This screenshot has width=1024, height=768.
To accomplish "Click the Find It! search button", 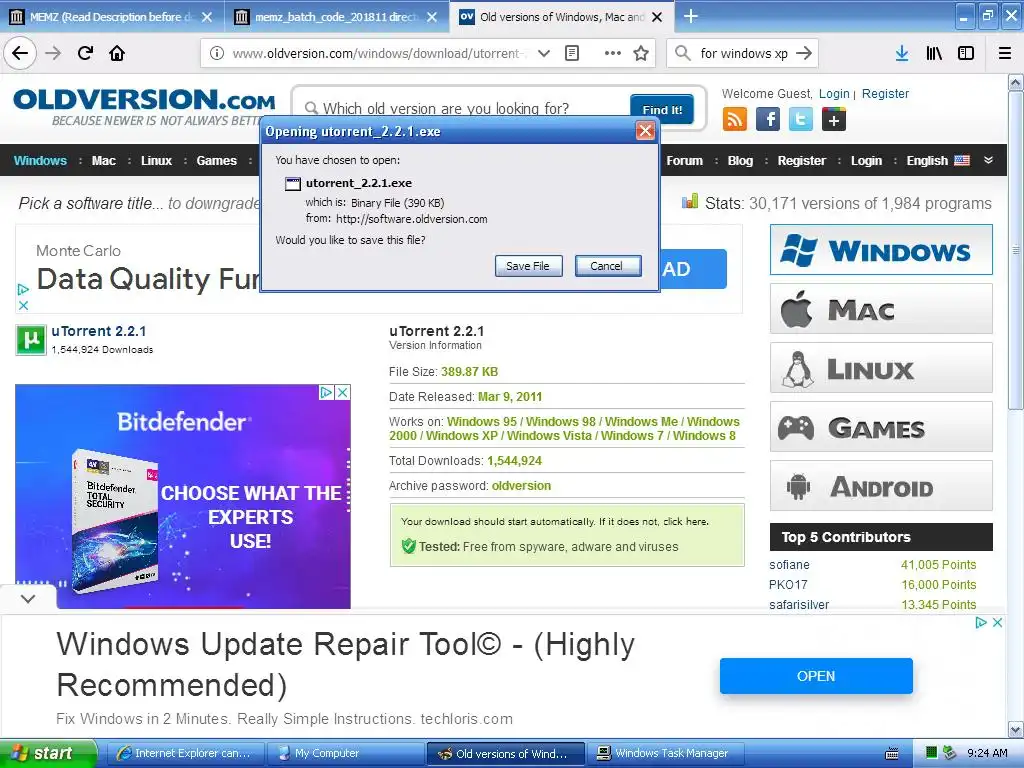I will coord(662,109).
